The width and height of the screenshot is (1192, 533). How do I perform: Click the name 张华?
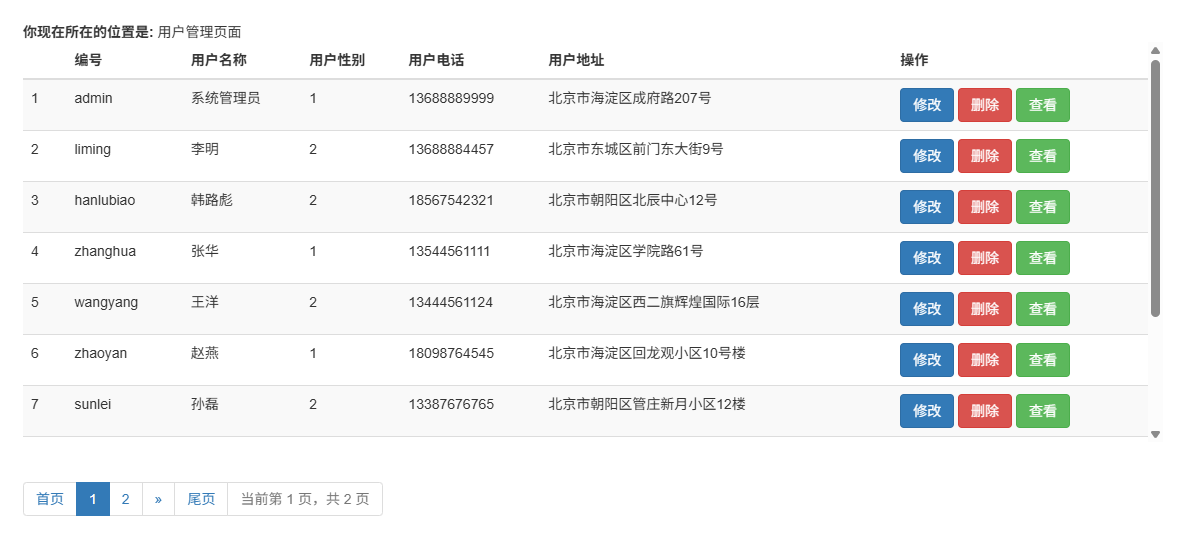204,251
